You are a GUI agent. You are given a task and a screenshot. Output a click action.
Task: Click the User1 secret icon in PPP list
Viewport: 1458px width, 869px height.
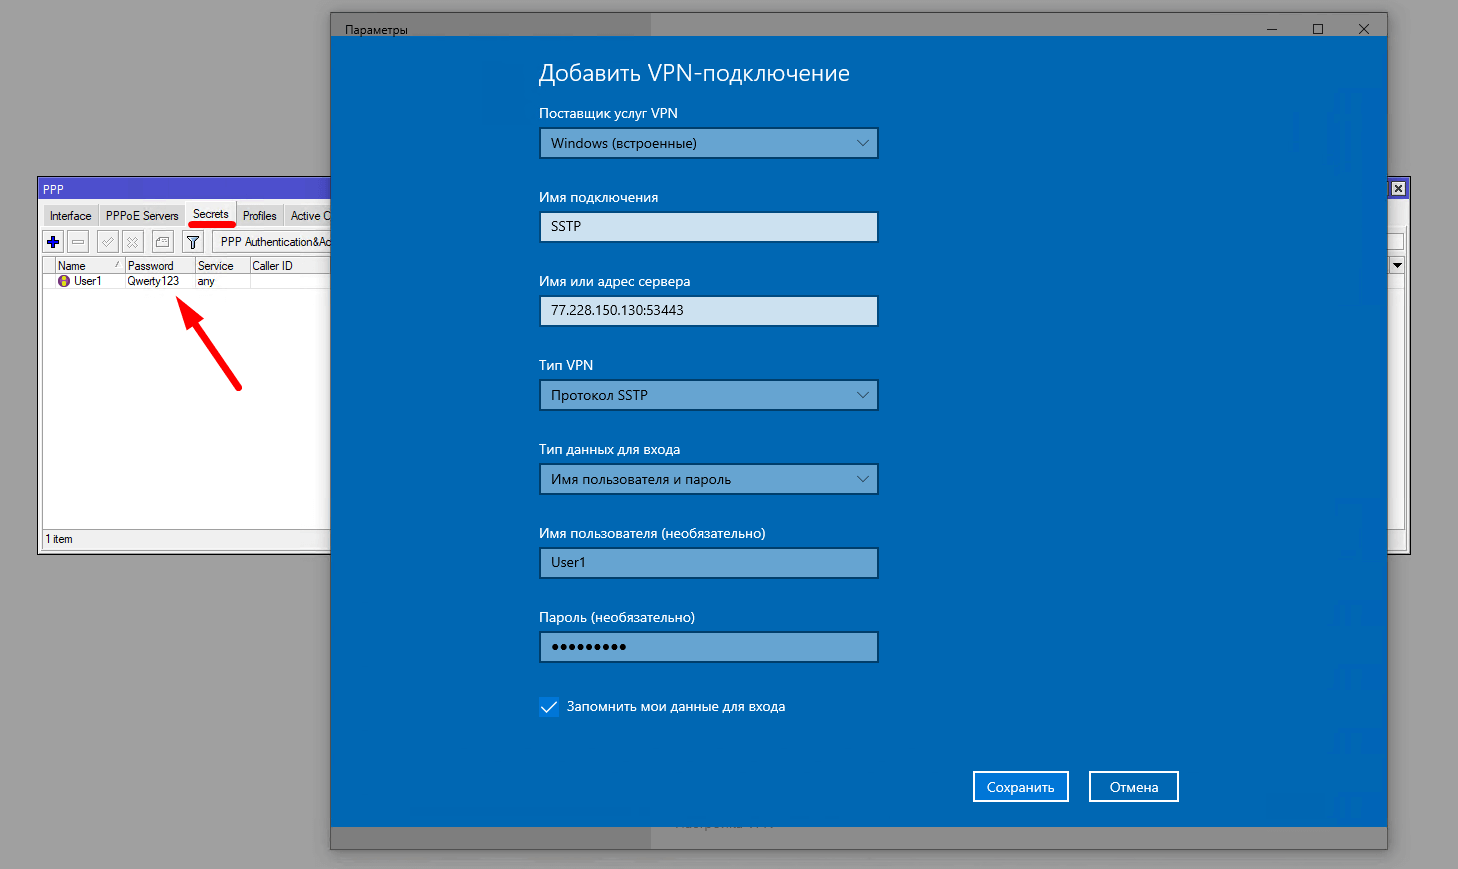tap(64, 282)
